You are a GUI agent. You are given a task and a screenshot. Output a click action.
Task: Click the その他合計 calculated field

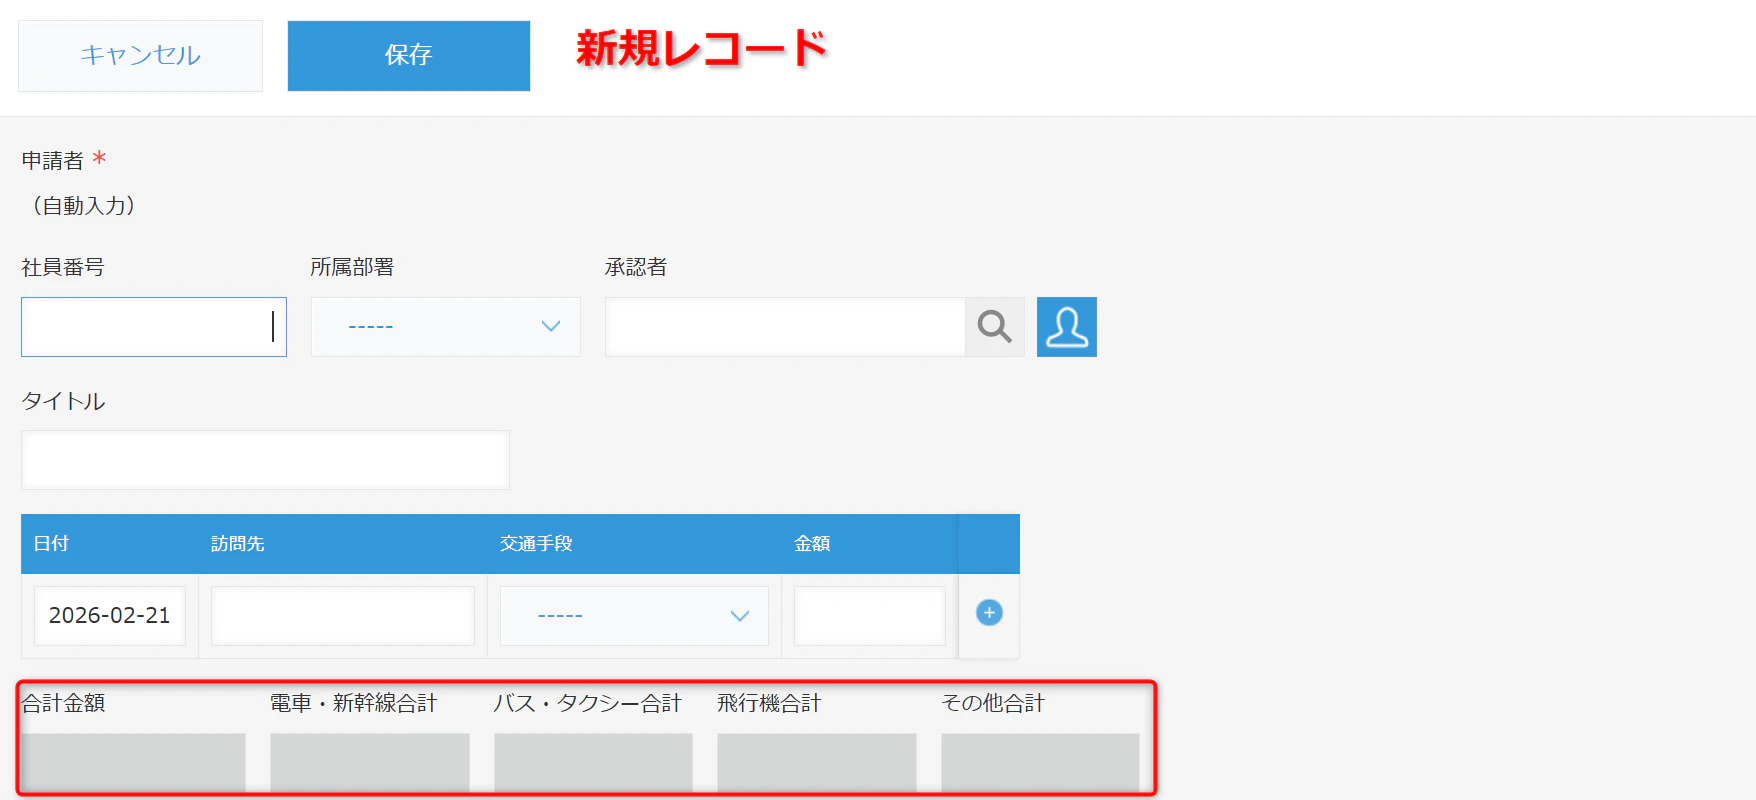tap(1040, 763)
